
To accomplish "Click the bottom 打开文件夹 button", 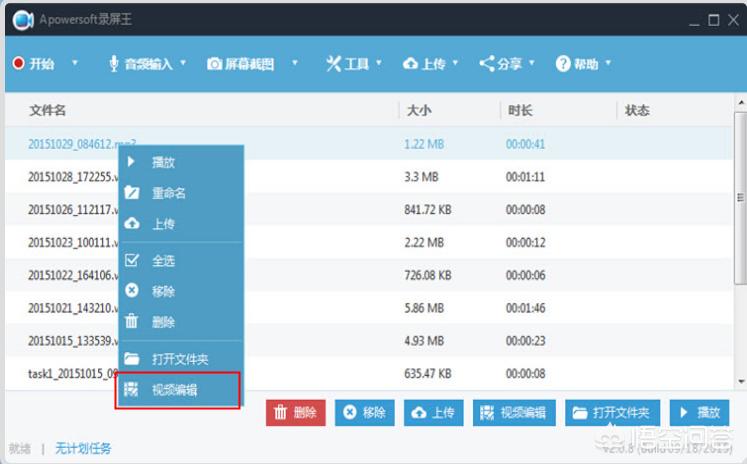I will pyautogui.click(x=612, y=412).
